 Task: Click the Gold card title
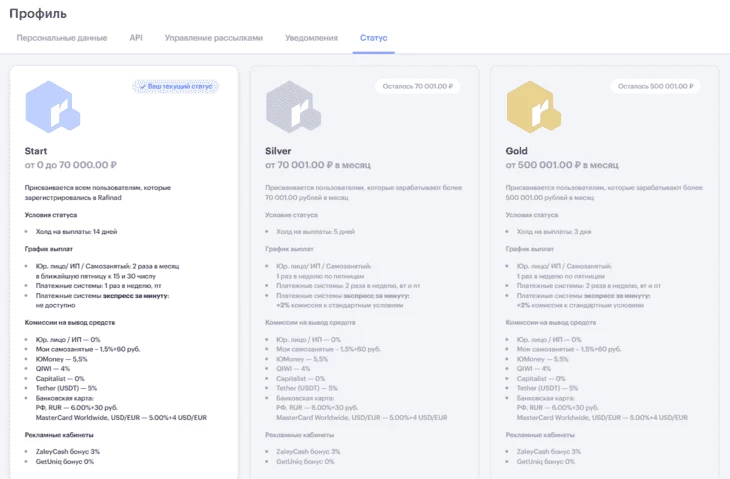tap(516, 151)
